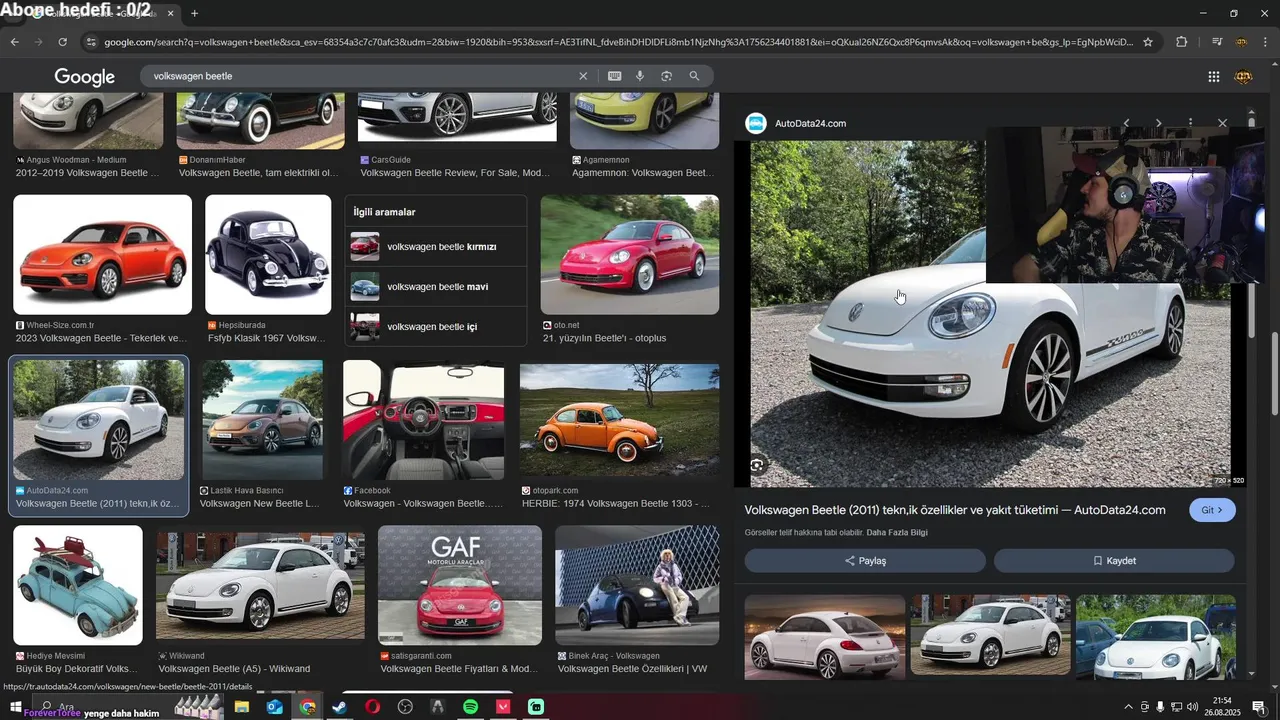Clear the search box with the X icon
The height and width of the screenshot is (720, 1280).
pos(583,76)
